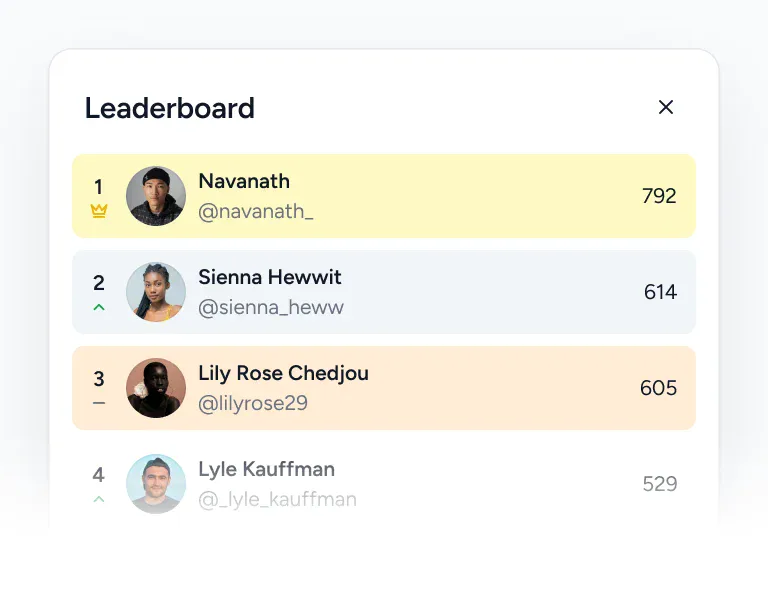Close the Leaderboard panel with the X
The height and width of the screenshot is (600, 768).
(x=666, y=107)
